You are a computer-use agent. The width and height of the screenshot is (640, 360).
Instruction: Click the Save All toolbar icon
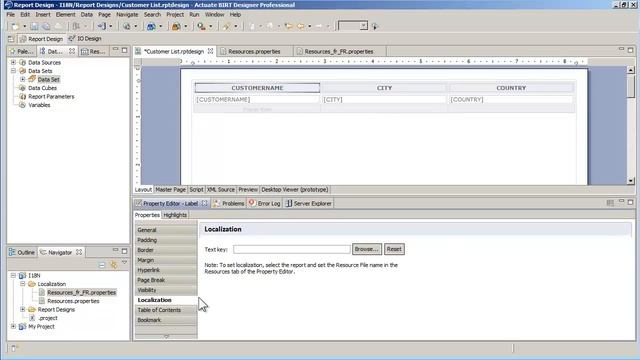[x=46, y=27]
